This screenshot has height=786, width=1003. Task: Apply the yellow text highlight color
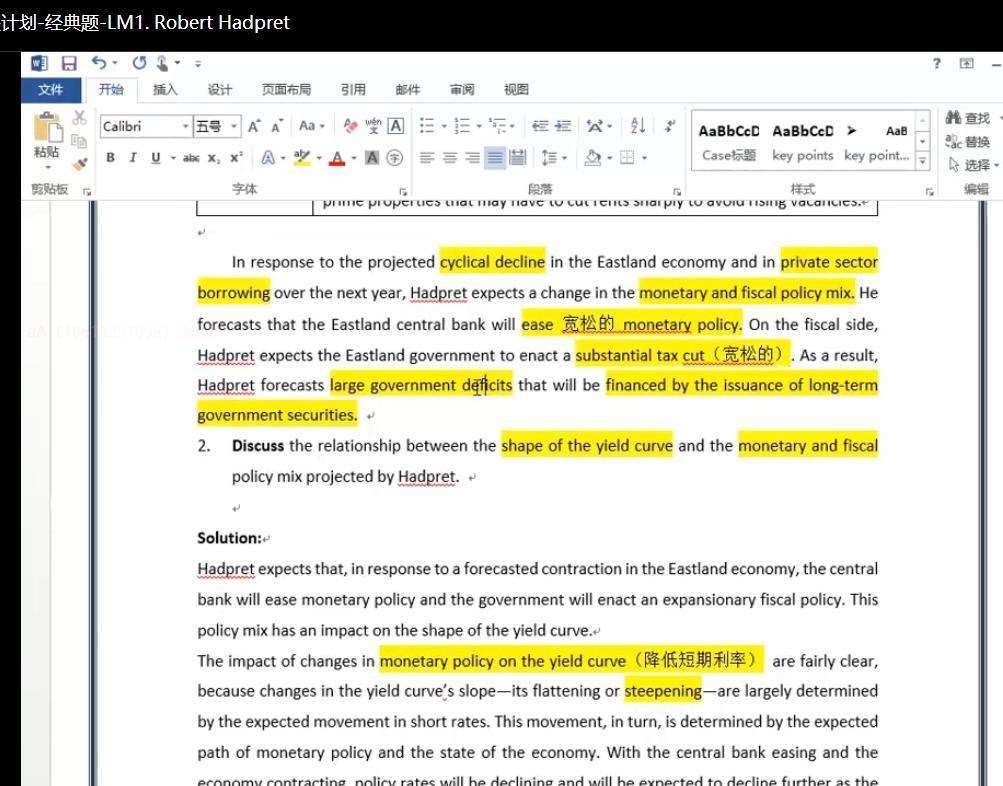301,158
